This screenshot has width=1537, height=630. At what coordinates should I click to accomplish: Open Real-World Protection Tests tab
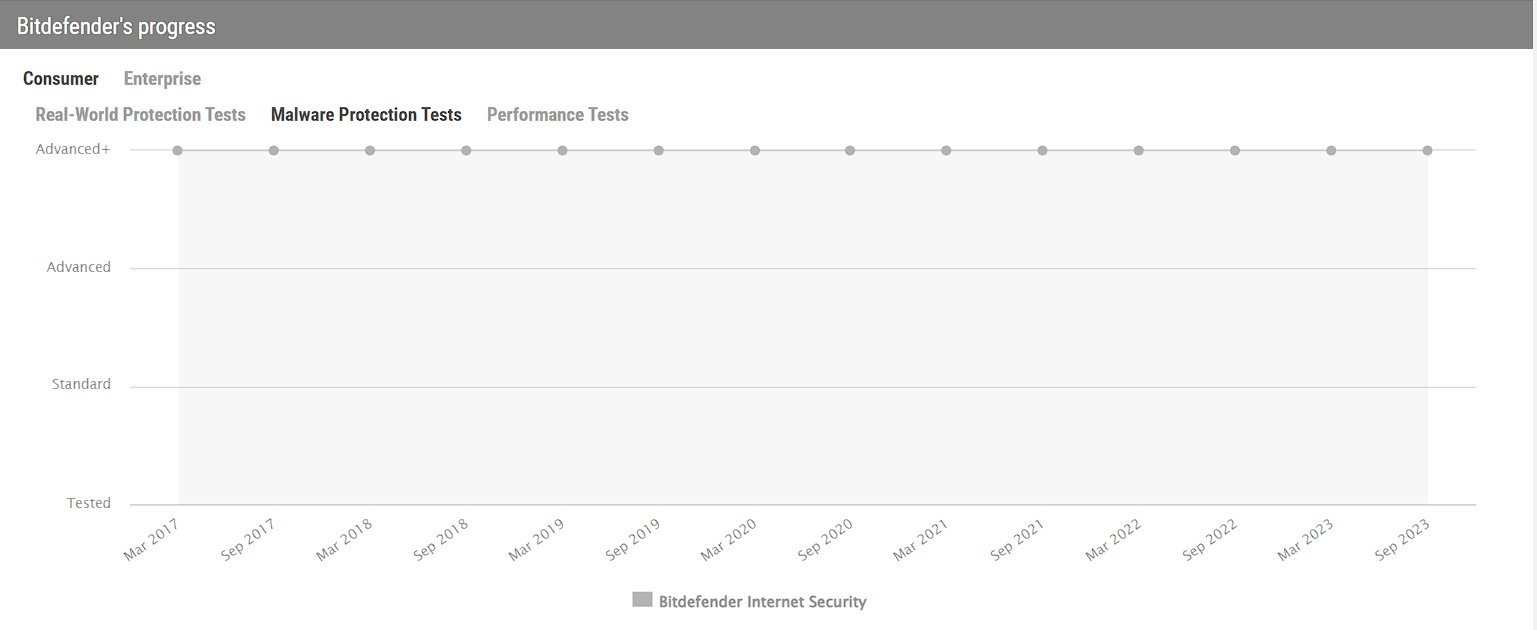(140, 115)
